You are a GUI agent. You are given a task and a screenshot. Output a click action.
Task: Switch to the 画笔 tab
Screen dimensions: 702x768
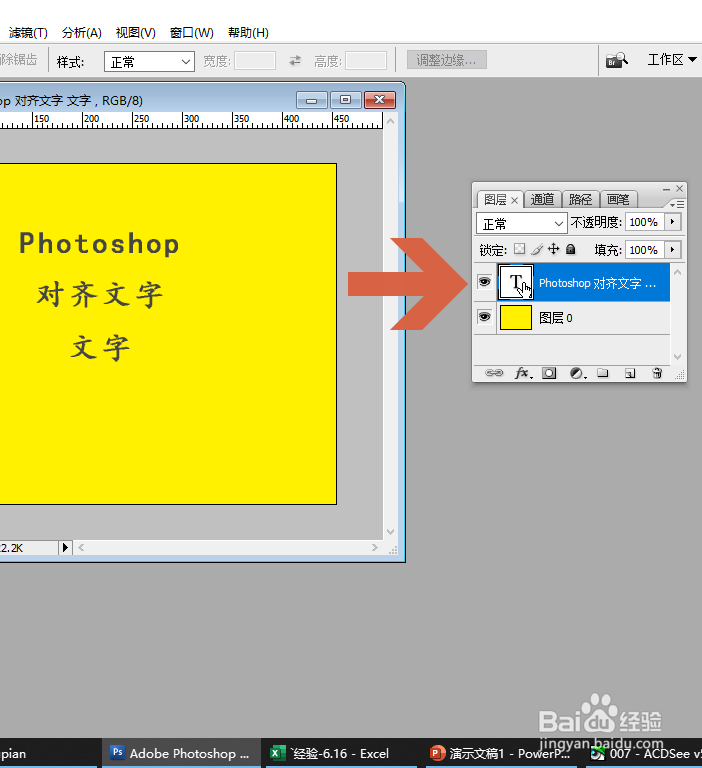point(618,199)
